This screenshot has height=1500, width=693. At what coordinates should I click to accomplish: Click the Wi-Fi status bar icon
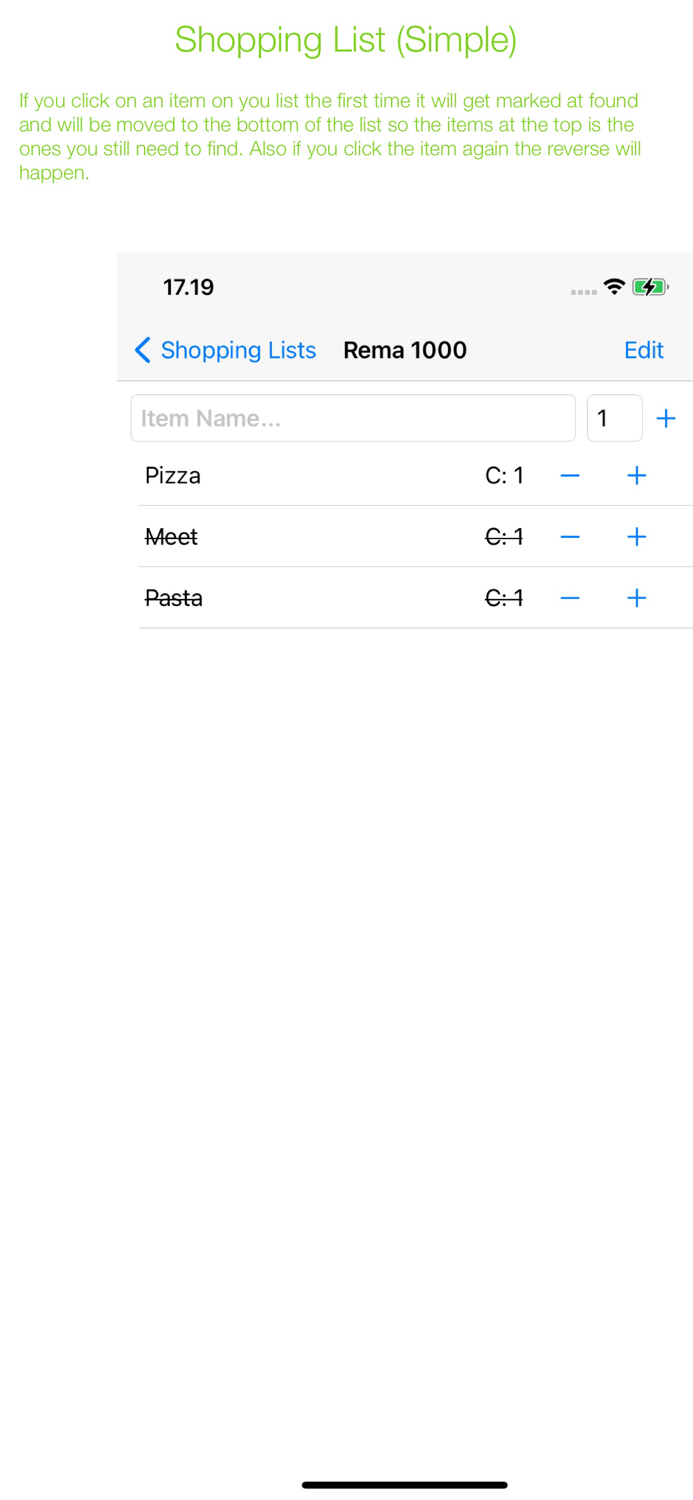tap(614, 286)
